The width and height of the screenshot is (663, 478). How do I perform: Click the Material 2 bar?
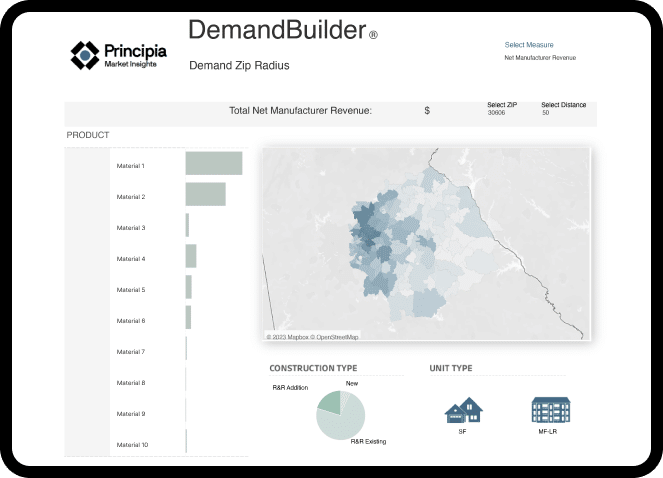pyautogui.click(x=205, y=194)
